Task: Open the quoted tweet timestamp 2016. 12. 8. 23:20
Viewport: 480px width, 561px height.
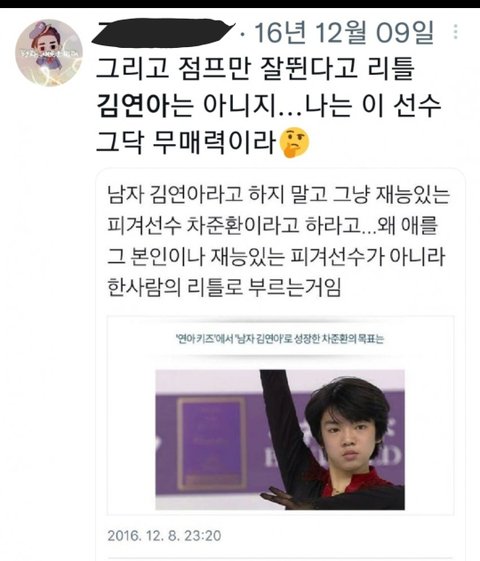Action: (x=164, y=536)
